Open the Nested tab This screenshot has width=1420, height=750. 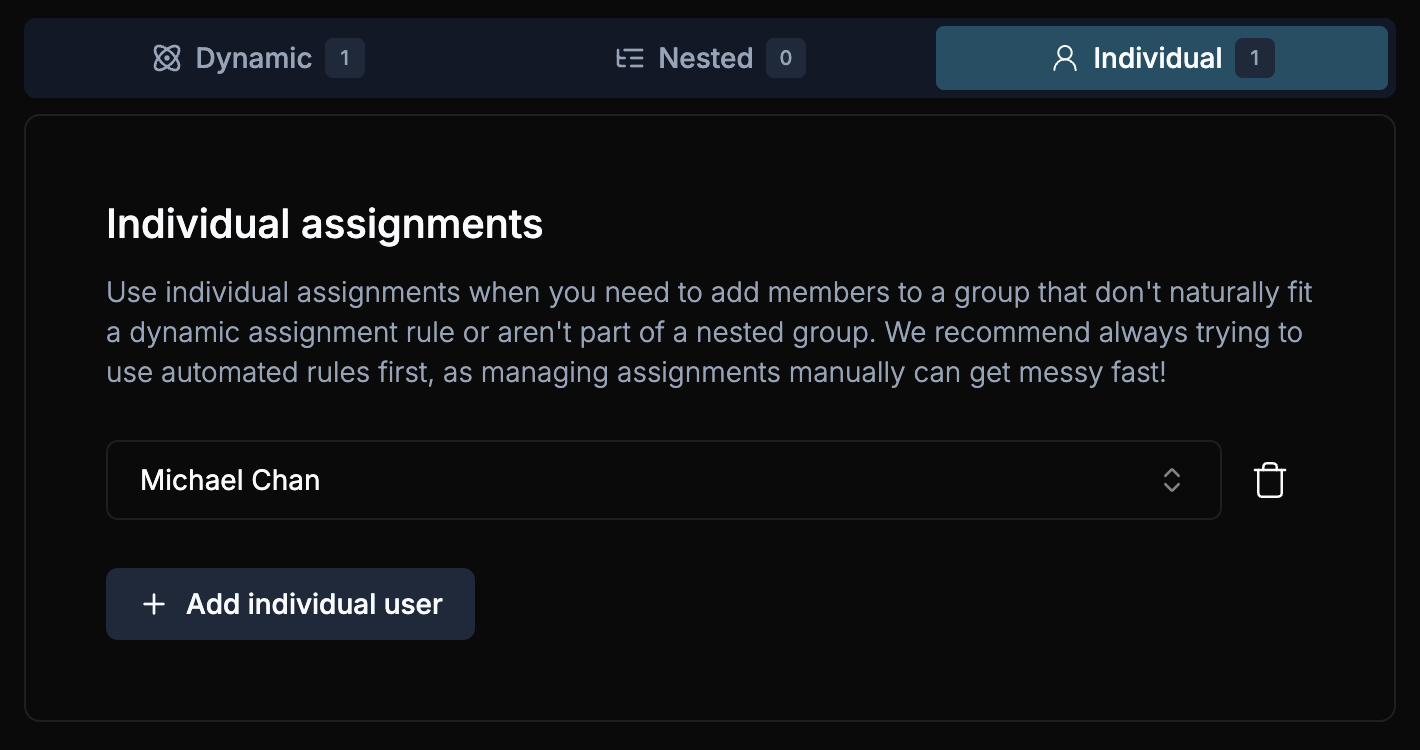tap(705, 58)
